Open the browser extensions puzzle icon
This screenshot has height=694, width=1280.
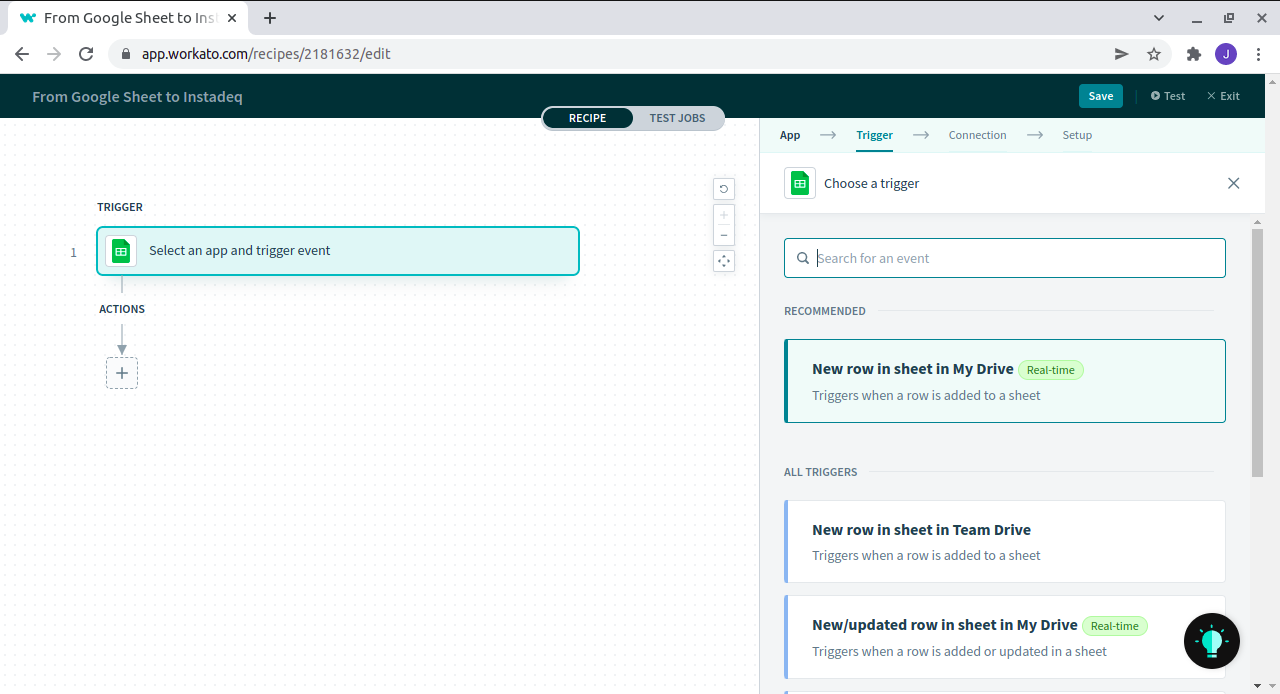click(x=1194, y=54)
